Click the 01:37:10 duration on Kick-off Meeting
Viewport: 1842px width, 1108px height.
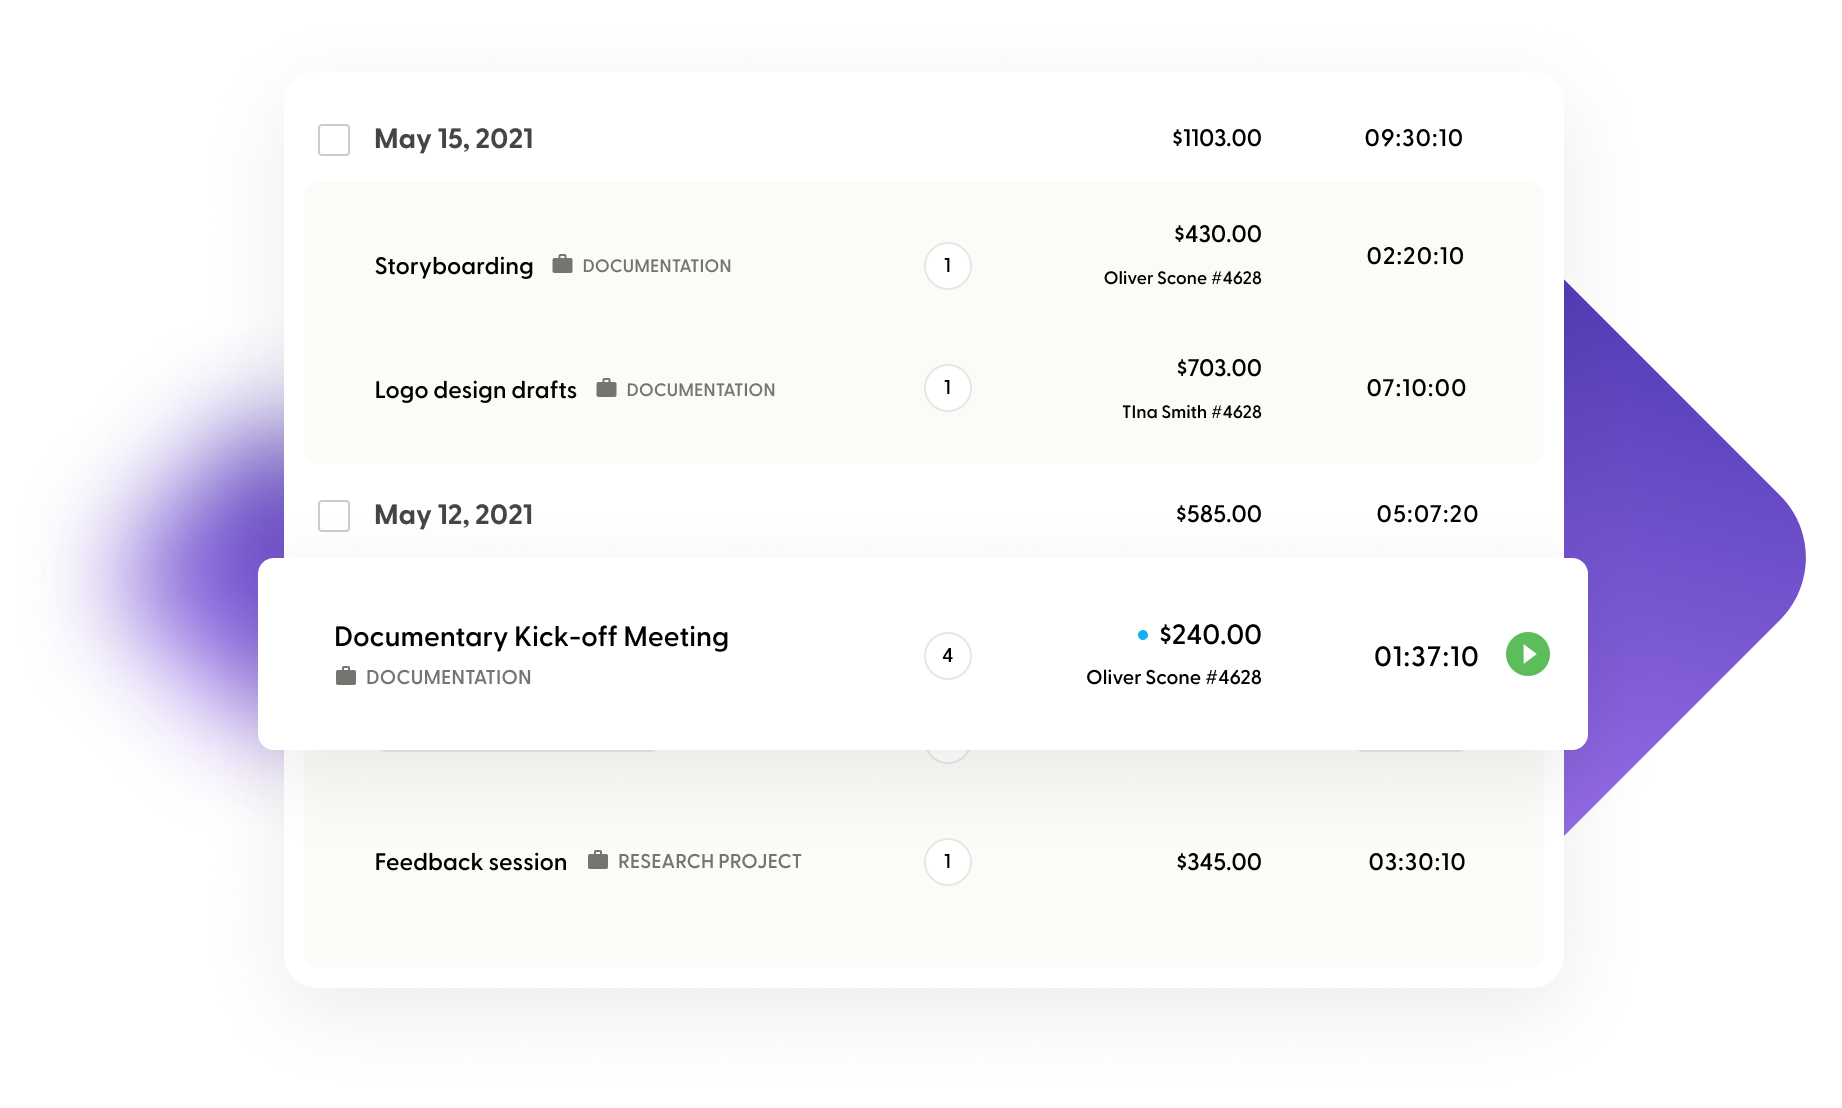click(x=1425, y=657)
